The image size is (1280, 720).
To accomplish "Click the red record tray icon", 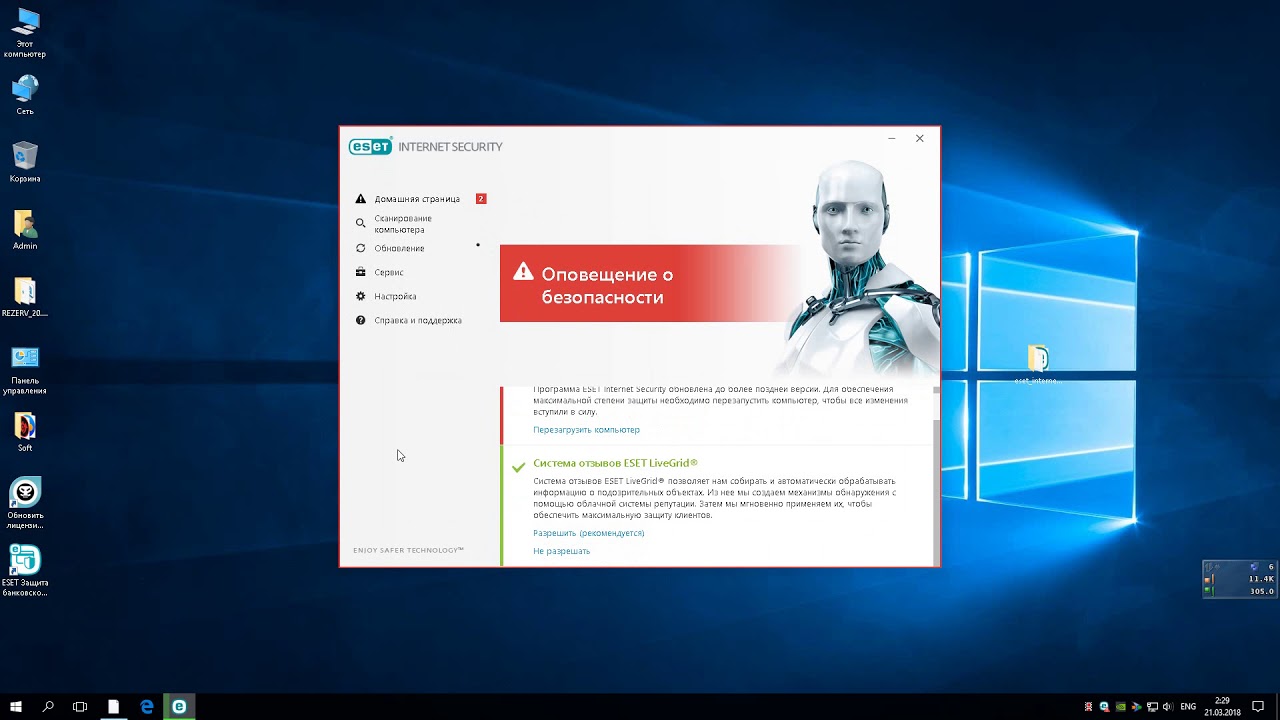I will 1088,707.
